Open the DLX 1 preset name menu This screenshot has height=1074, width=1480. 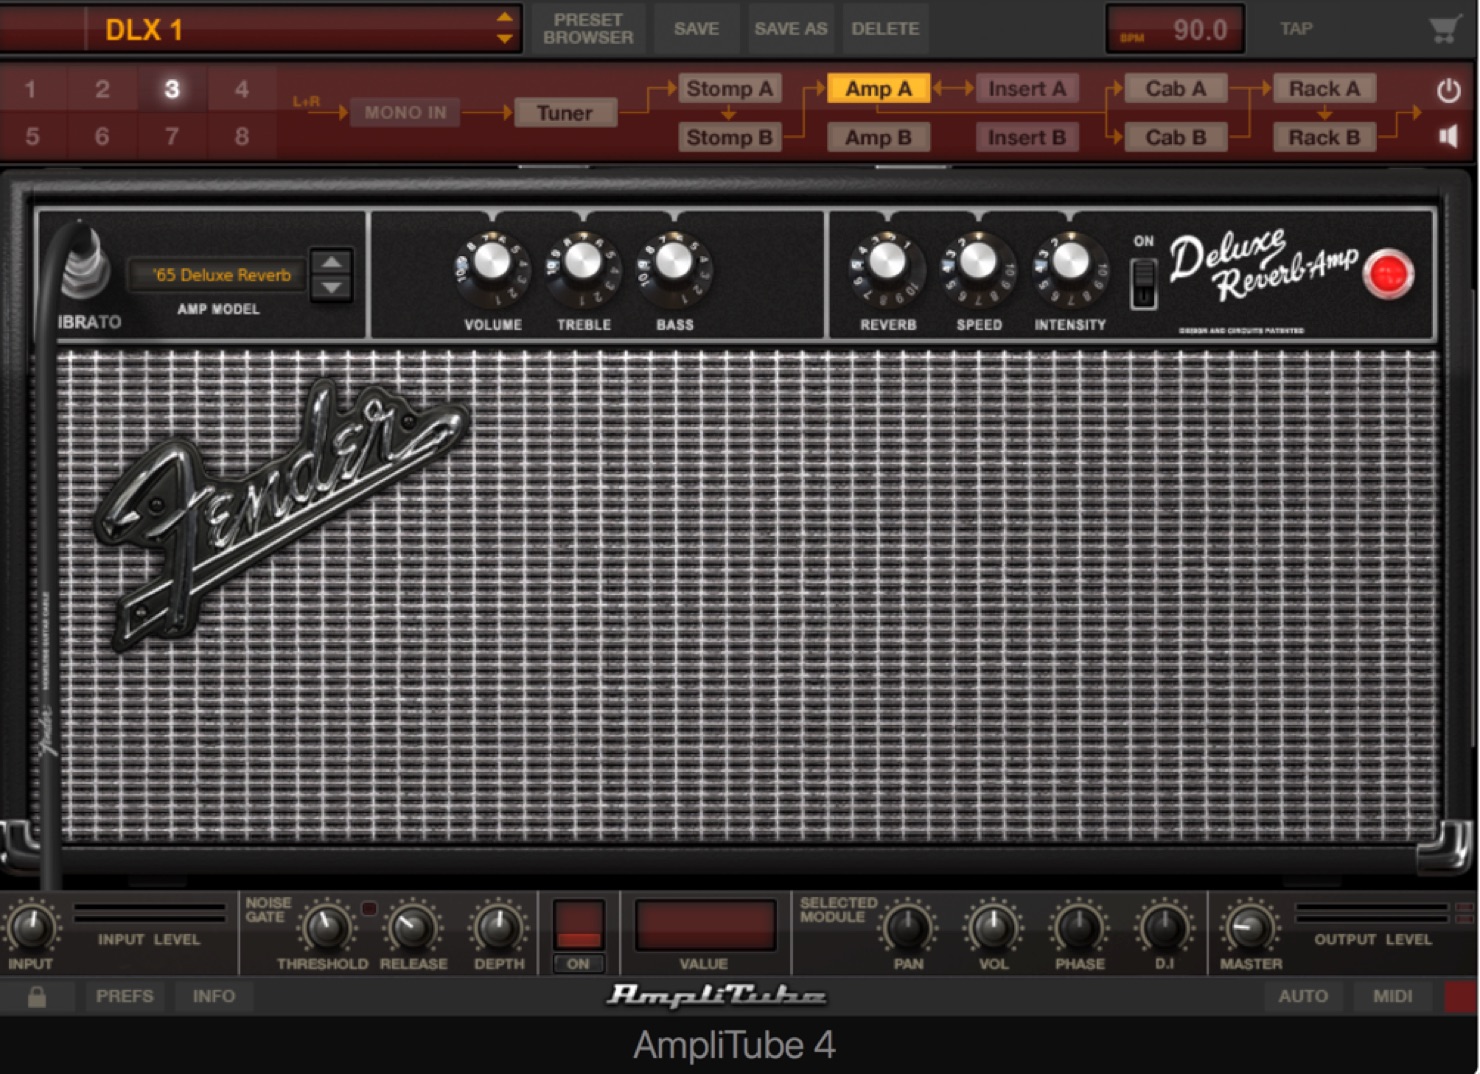[290, 30]
